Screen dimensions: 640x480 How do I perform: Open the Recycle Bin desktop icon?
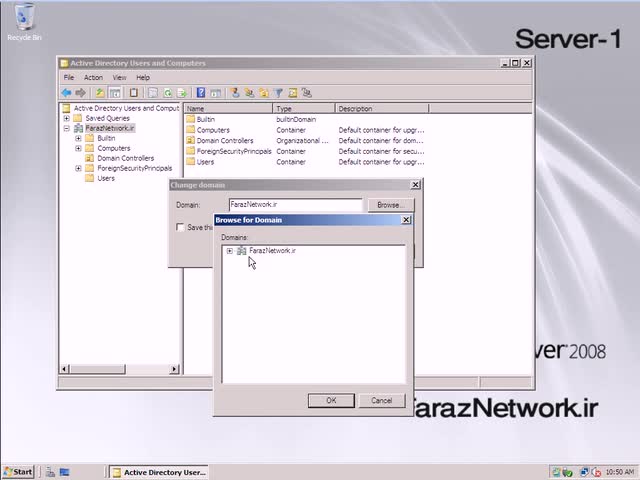point(24,22)
